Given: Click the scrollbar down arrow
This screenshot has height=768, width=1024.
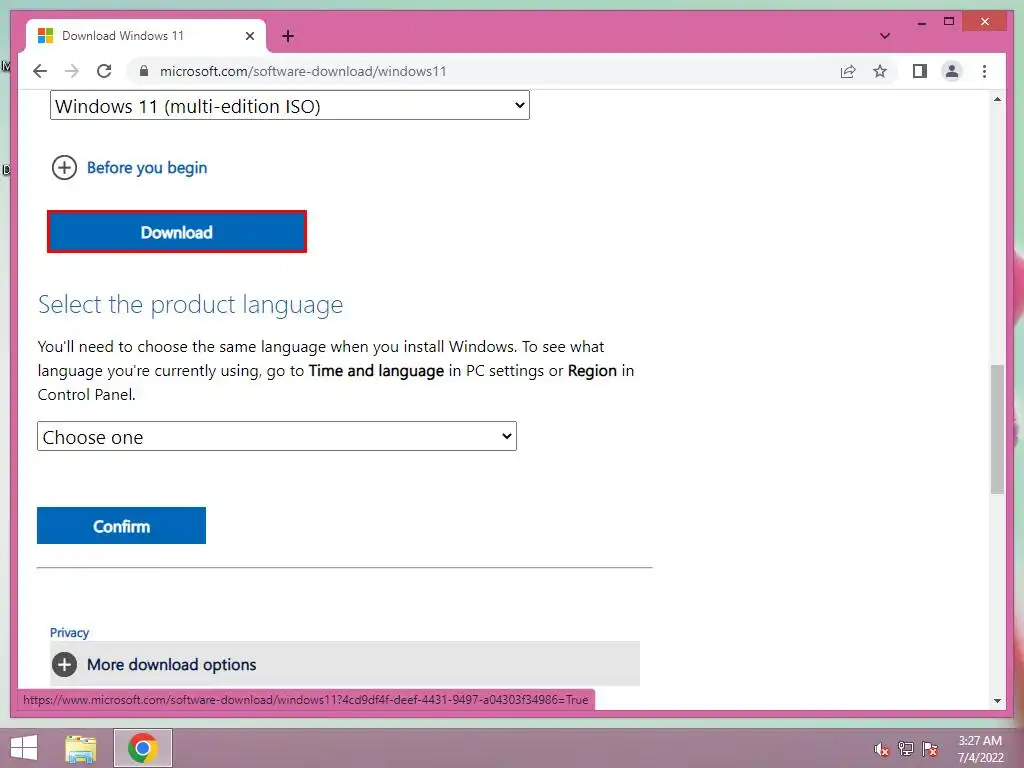Looking at the screenshot, I should [997, 700].
